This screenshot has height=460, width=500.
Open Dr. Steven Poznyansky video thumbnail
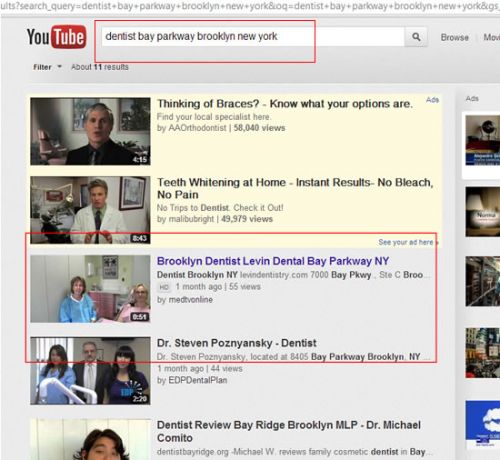(90, 371)
